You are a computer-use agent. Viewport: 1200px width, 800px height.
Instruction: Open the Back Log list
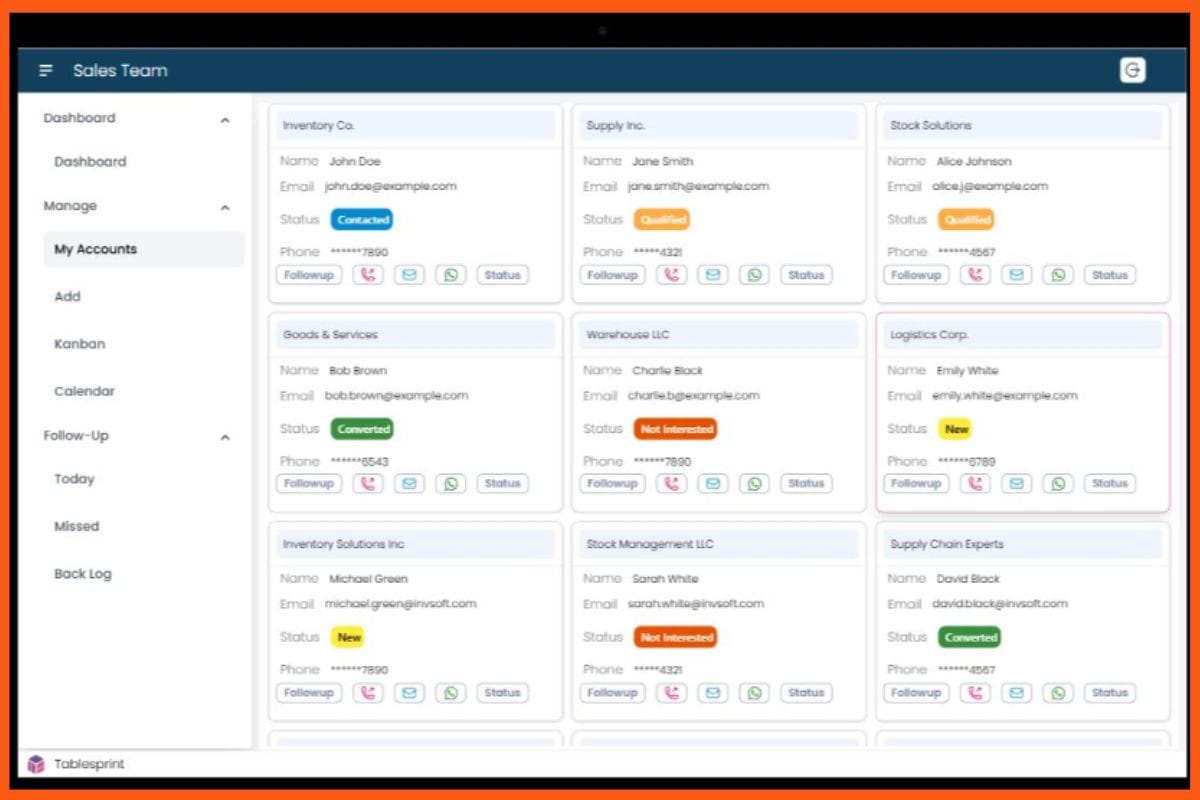[x=83, y=574]
